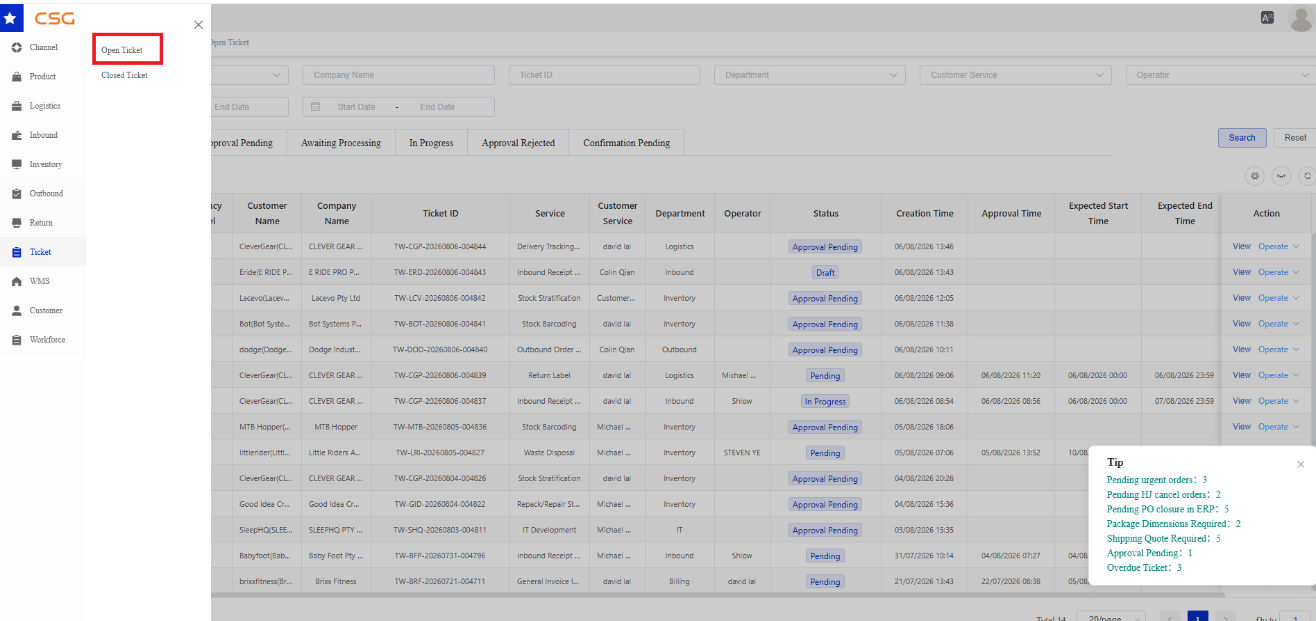Click the Company Name input field
The height and width of the screenshot is (621, 1316).
tap(399, 75)
